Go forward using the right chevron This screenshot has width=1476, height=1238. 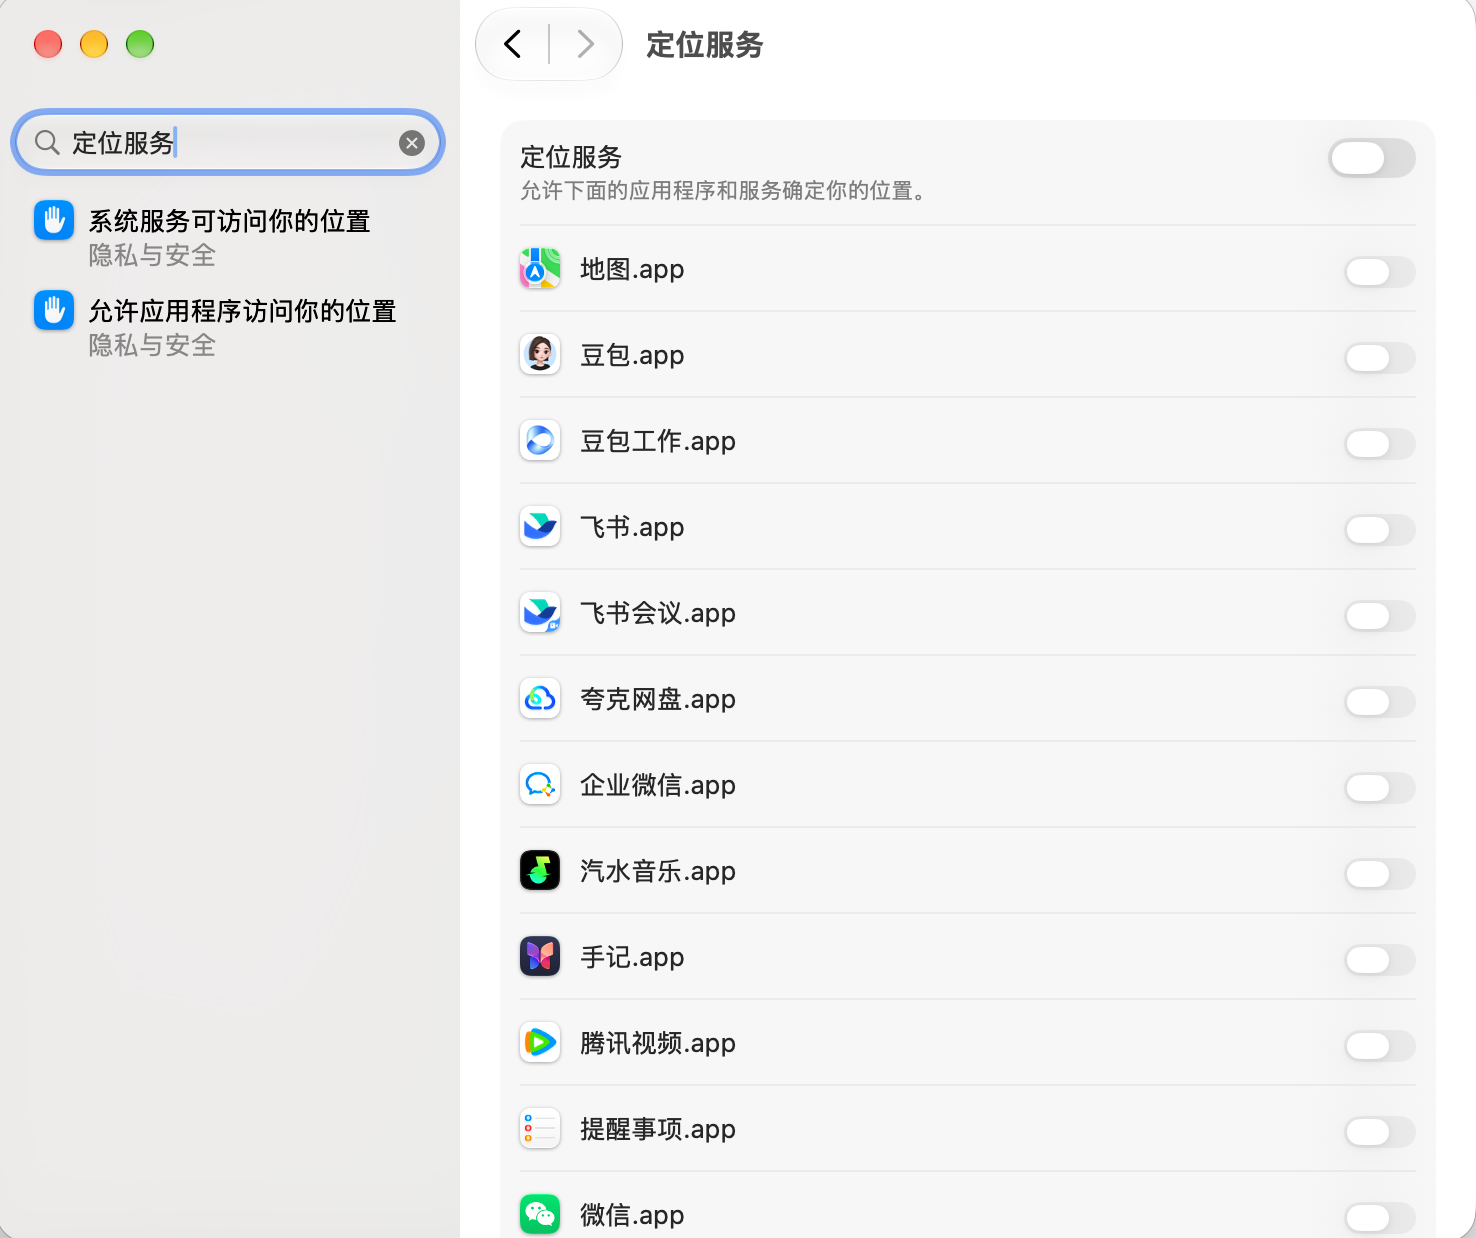click(586, 45)
